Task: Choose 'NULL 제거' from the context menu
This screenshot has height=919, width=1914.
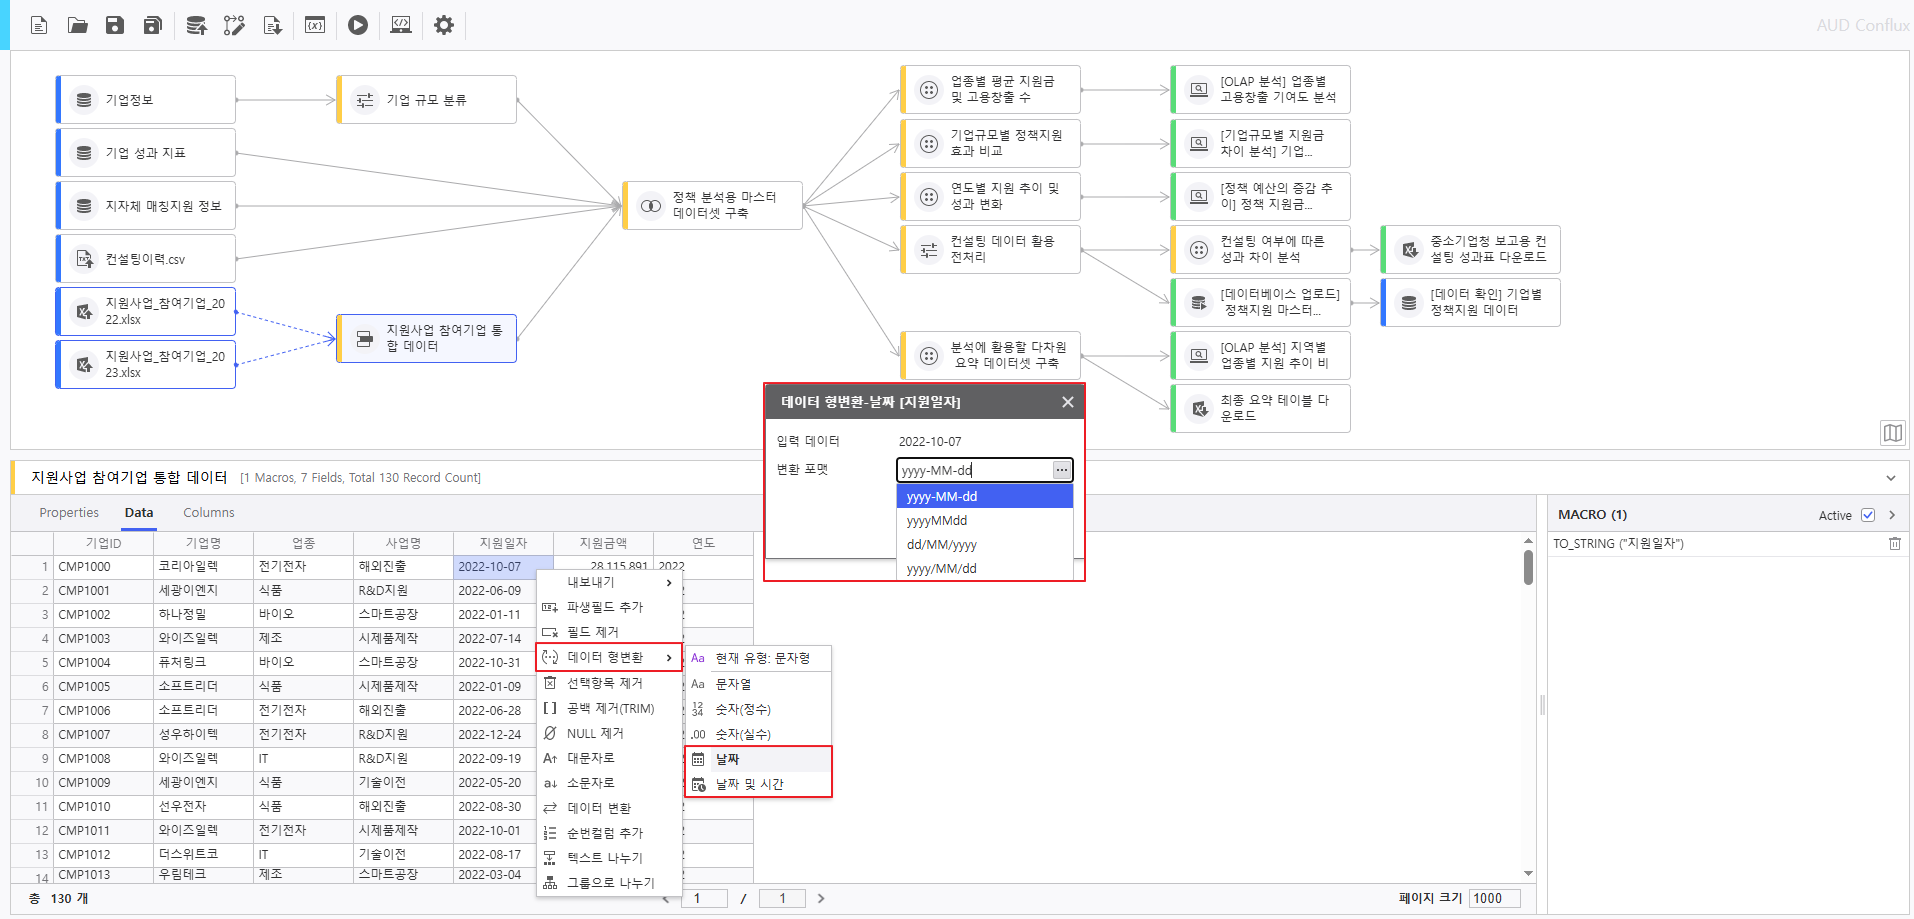Action: pos(595,733)
